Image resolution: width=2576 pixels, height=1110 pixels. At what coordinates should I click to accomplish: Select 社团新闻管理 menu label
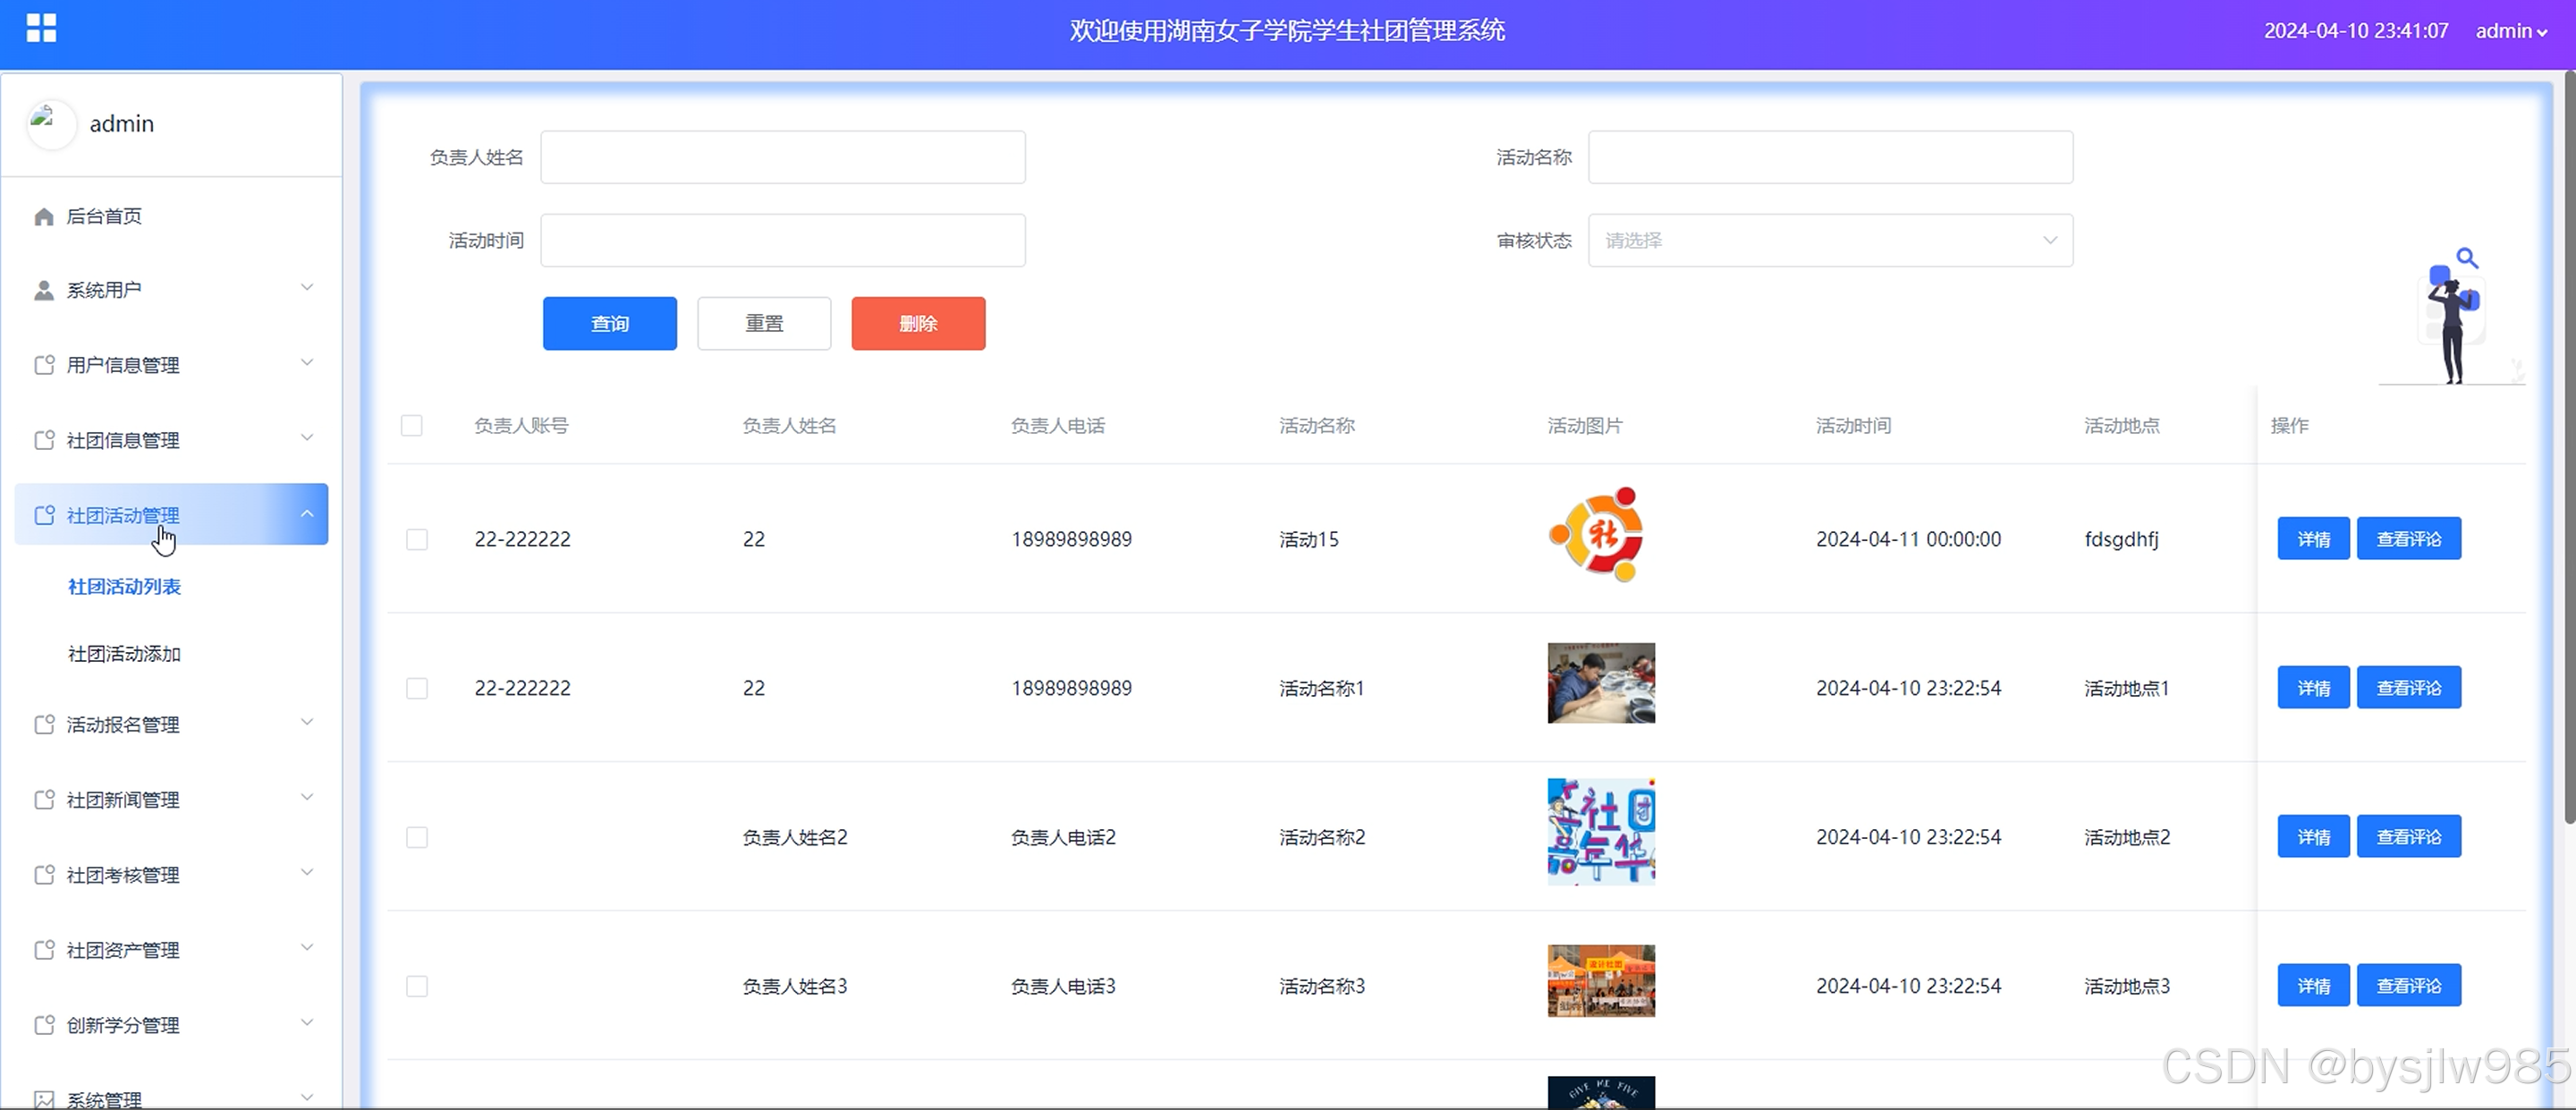123,799
